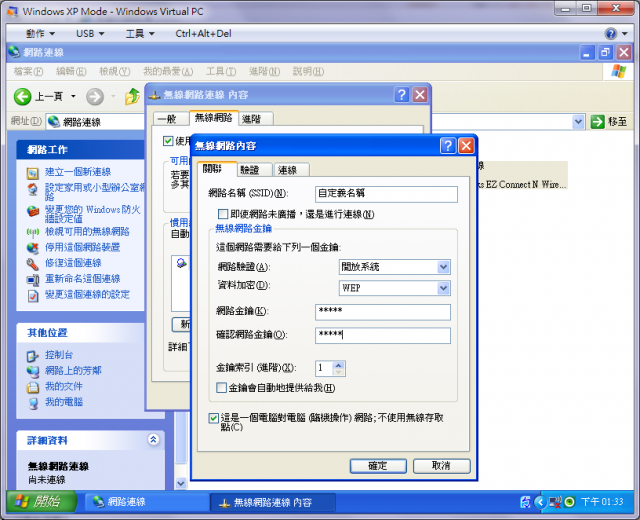
Task: Select the 關聯 tab
Action: pyautogui.click(x=217, y=169)
